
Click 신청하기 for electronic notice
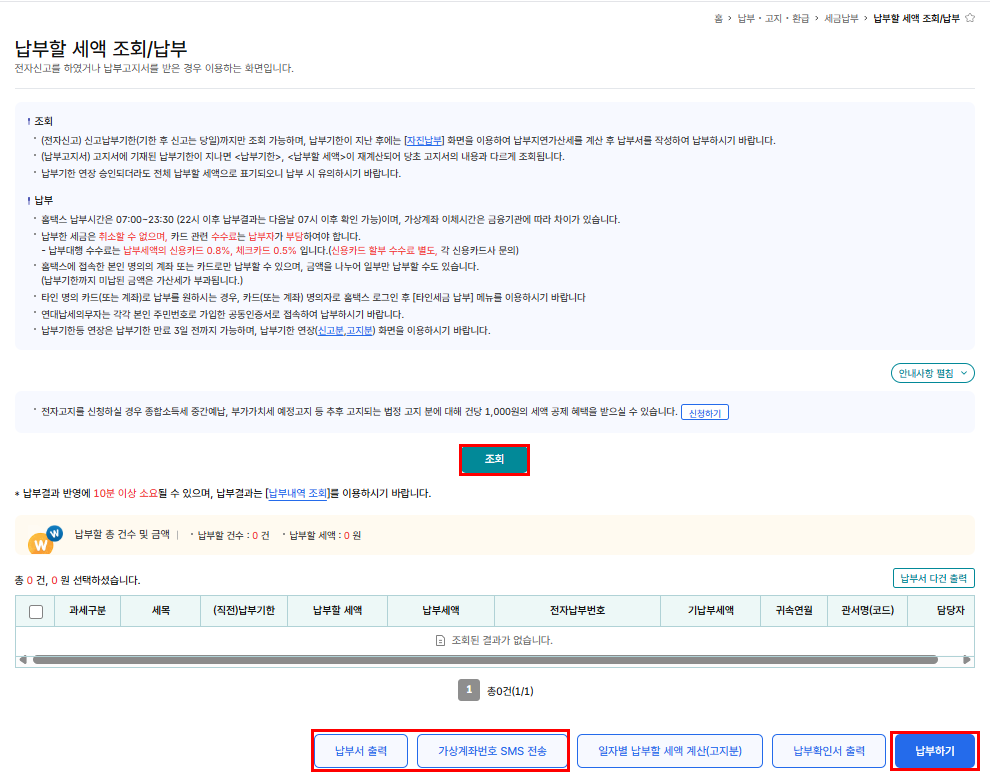pos(705,413)
